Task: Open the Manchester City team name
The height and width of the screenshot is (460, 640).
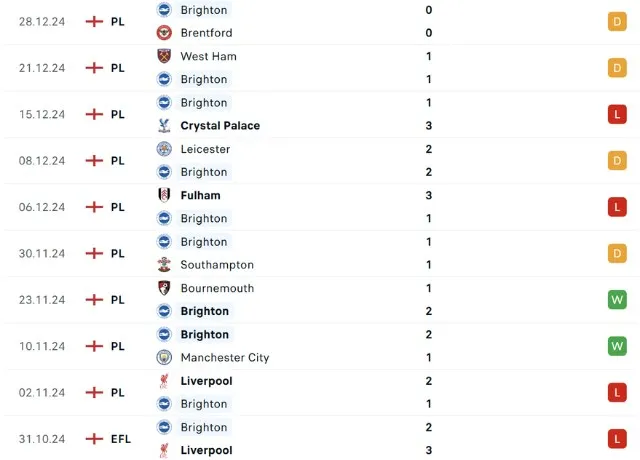Action: coord(224,357)
